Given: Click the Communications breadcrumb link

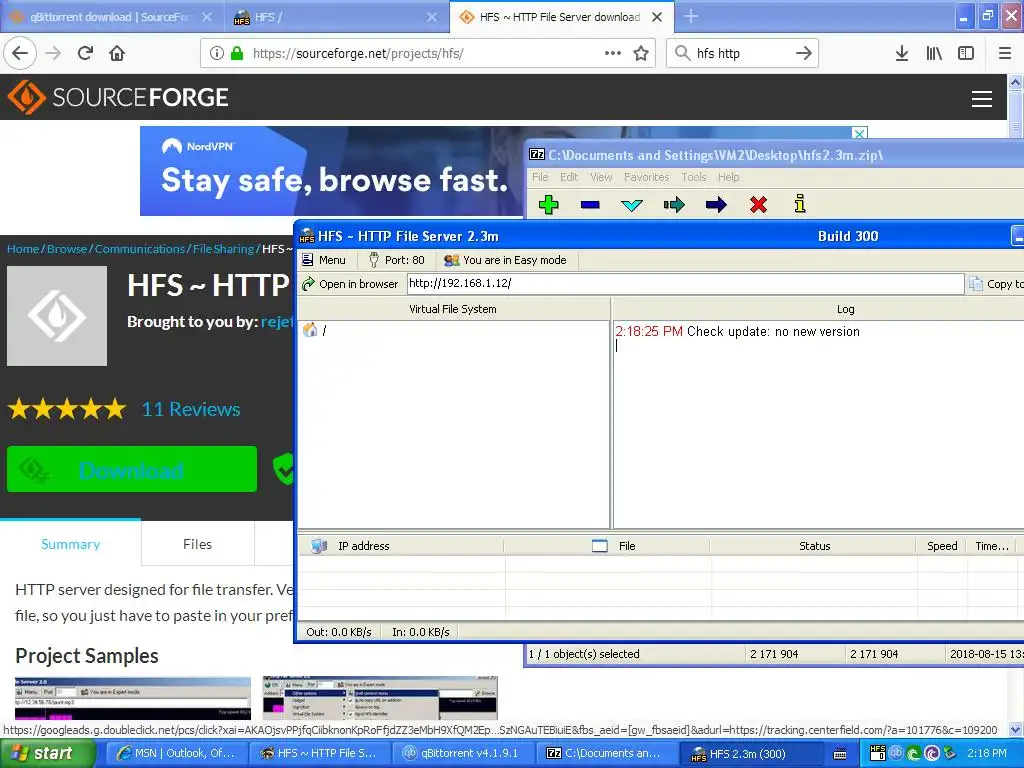Looking at the screenshot, I should [x=140, y=249].
